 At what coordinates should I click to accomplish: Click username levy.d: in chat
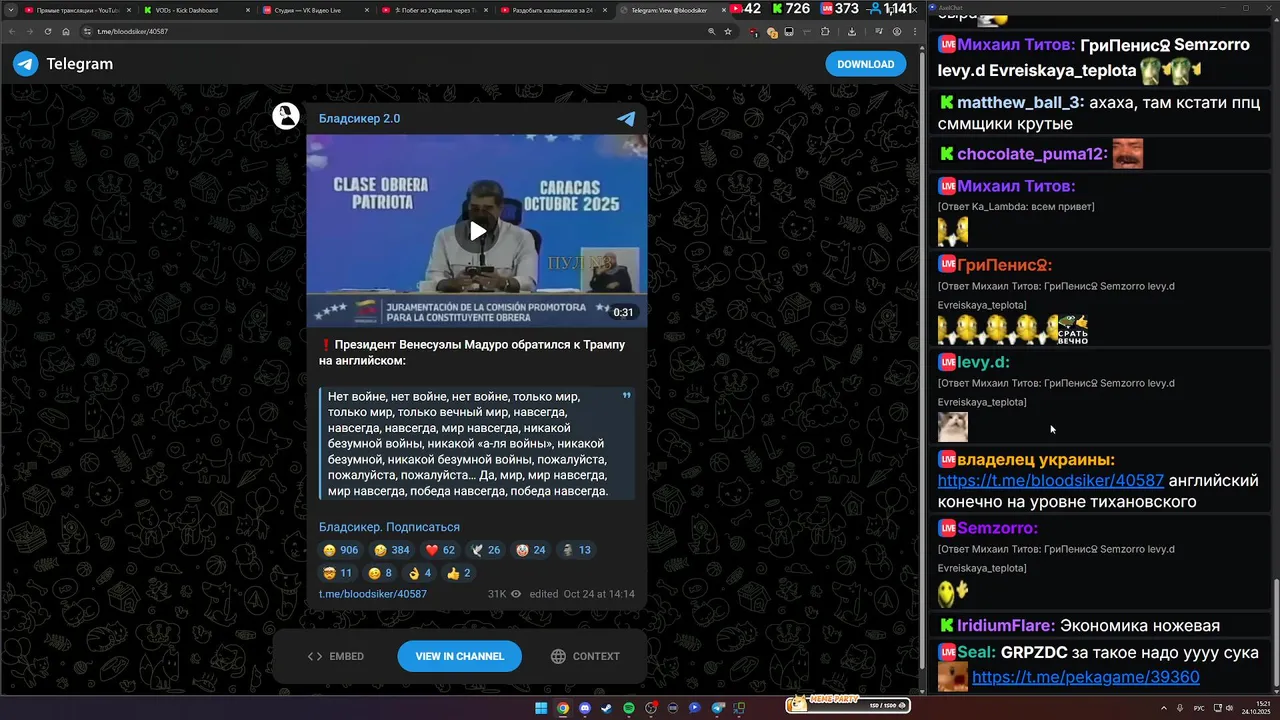pos(983,362)
